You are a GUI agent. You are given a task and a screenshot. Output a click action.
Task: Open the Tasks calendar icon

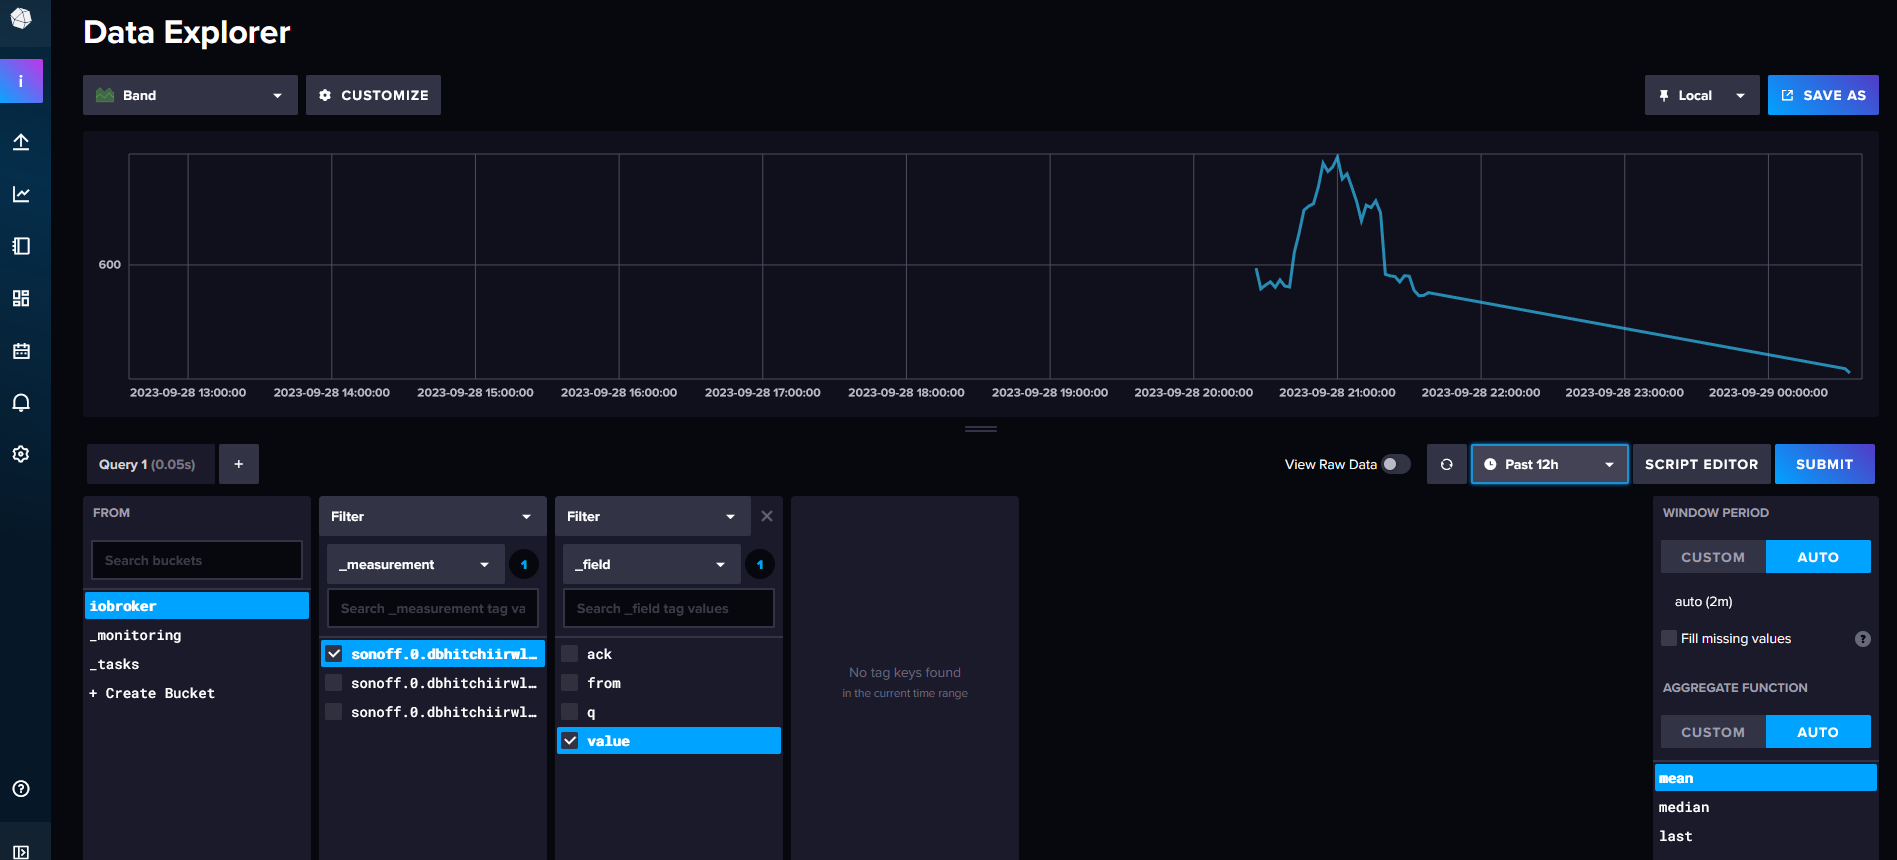point(21,351)
